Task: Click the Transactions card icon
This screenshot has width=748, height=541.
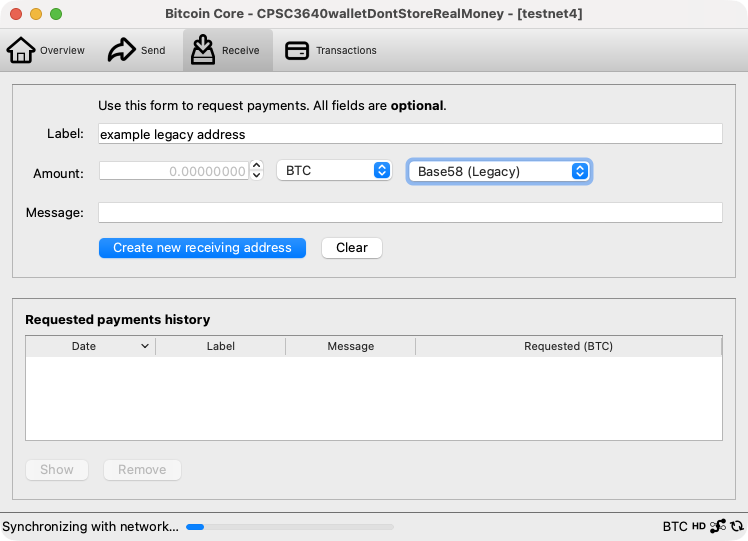Action: pos(297,51)
